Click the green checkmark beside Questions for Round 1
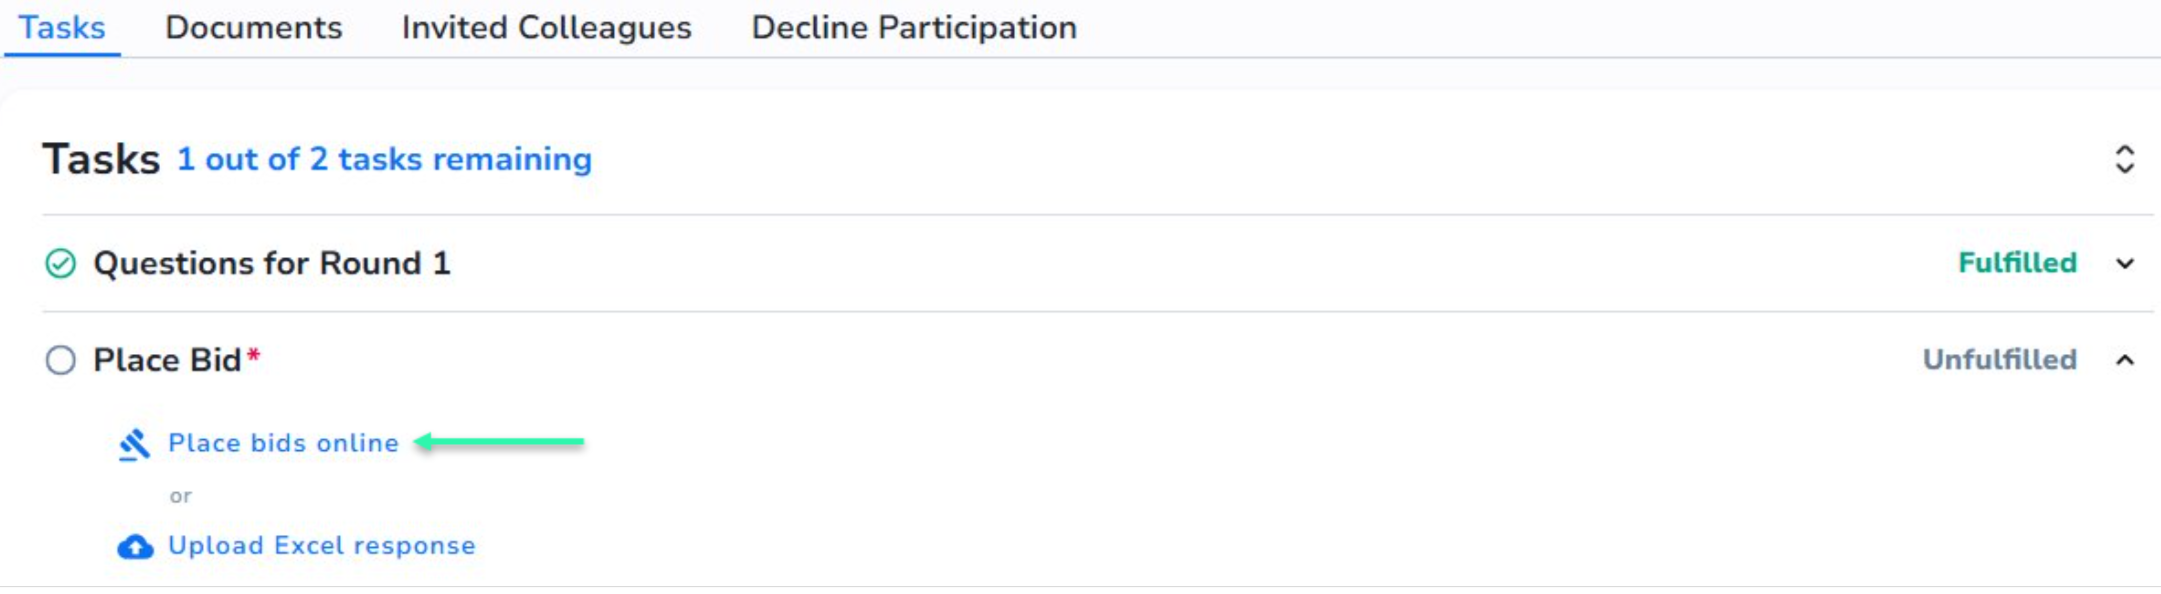The image size is (2161, 594). (x=61, y=263)
